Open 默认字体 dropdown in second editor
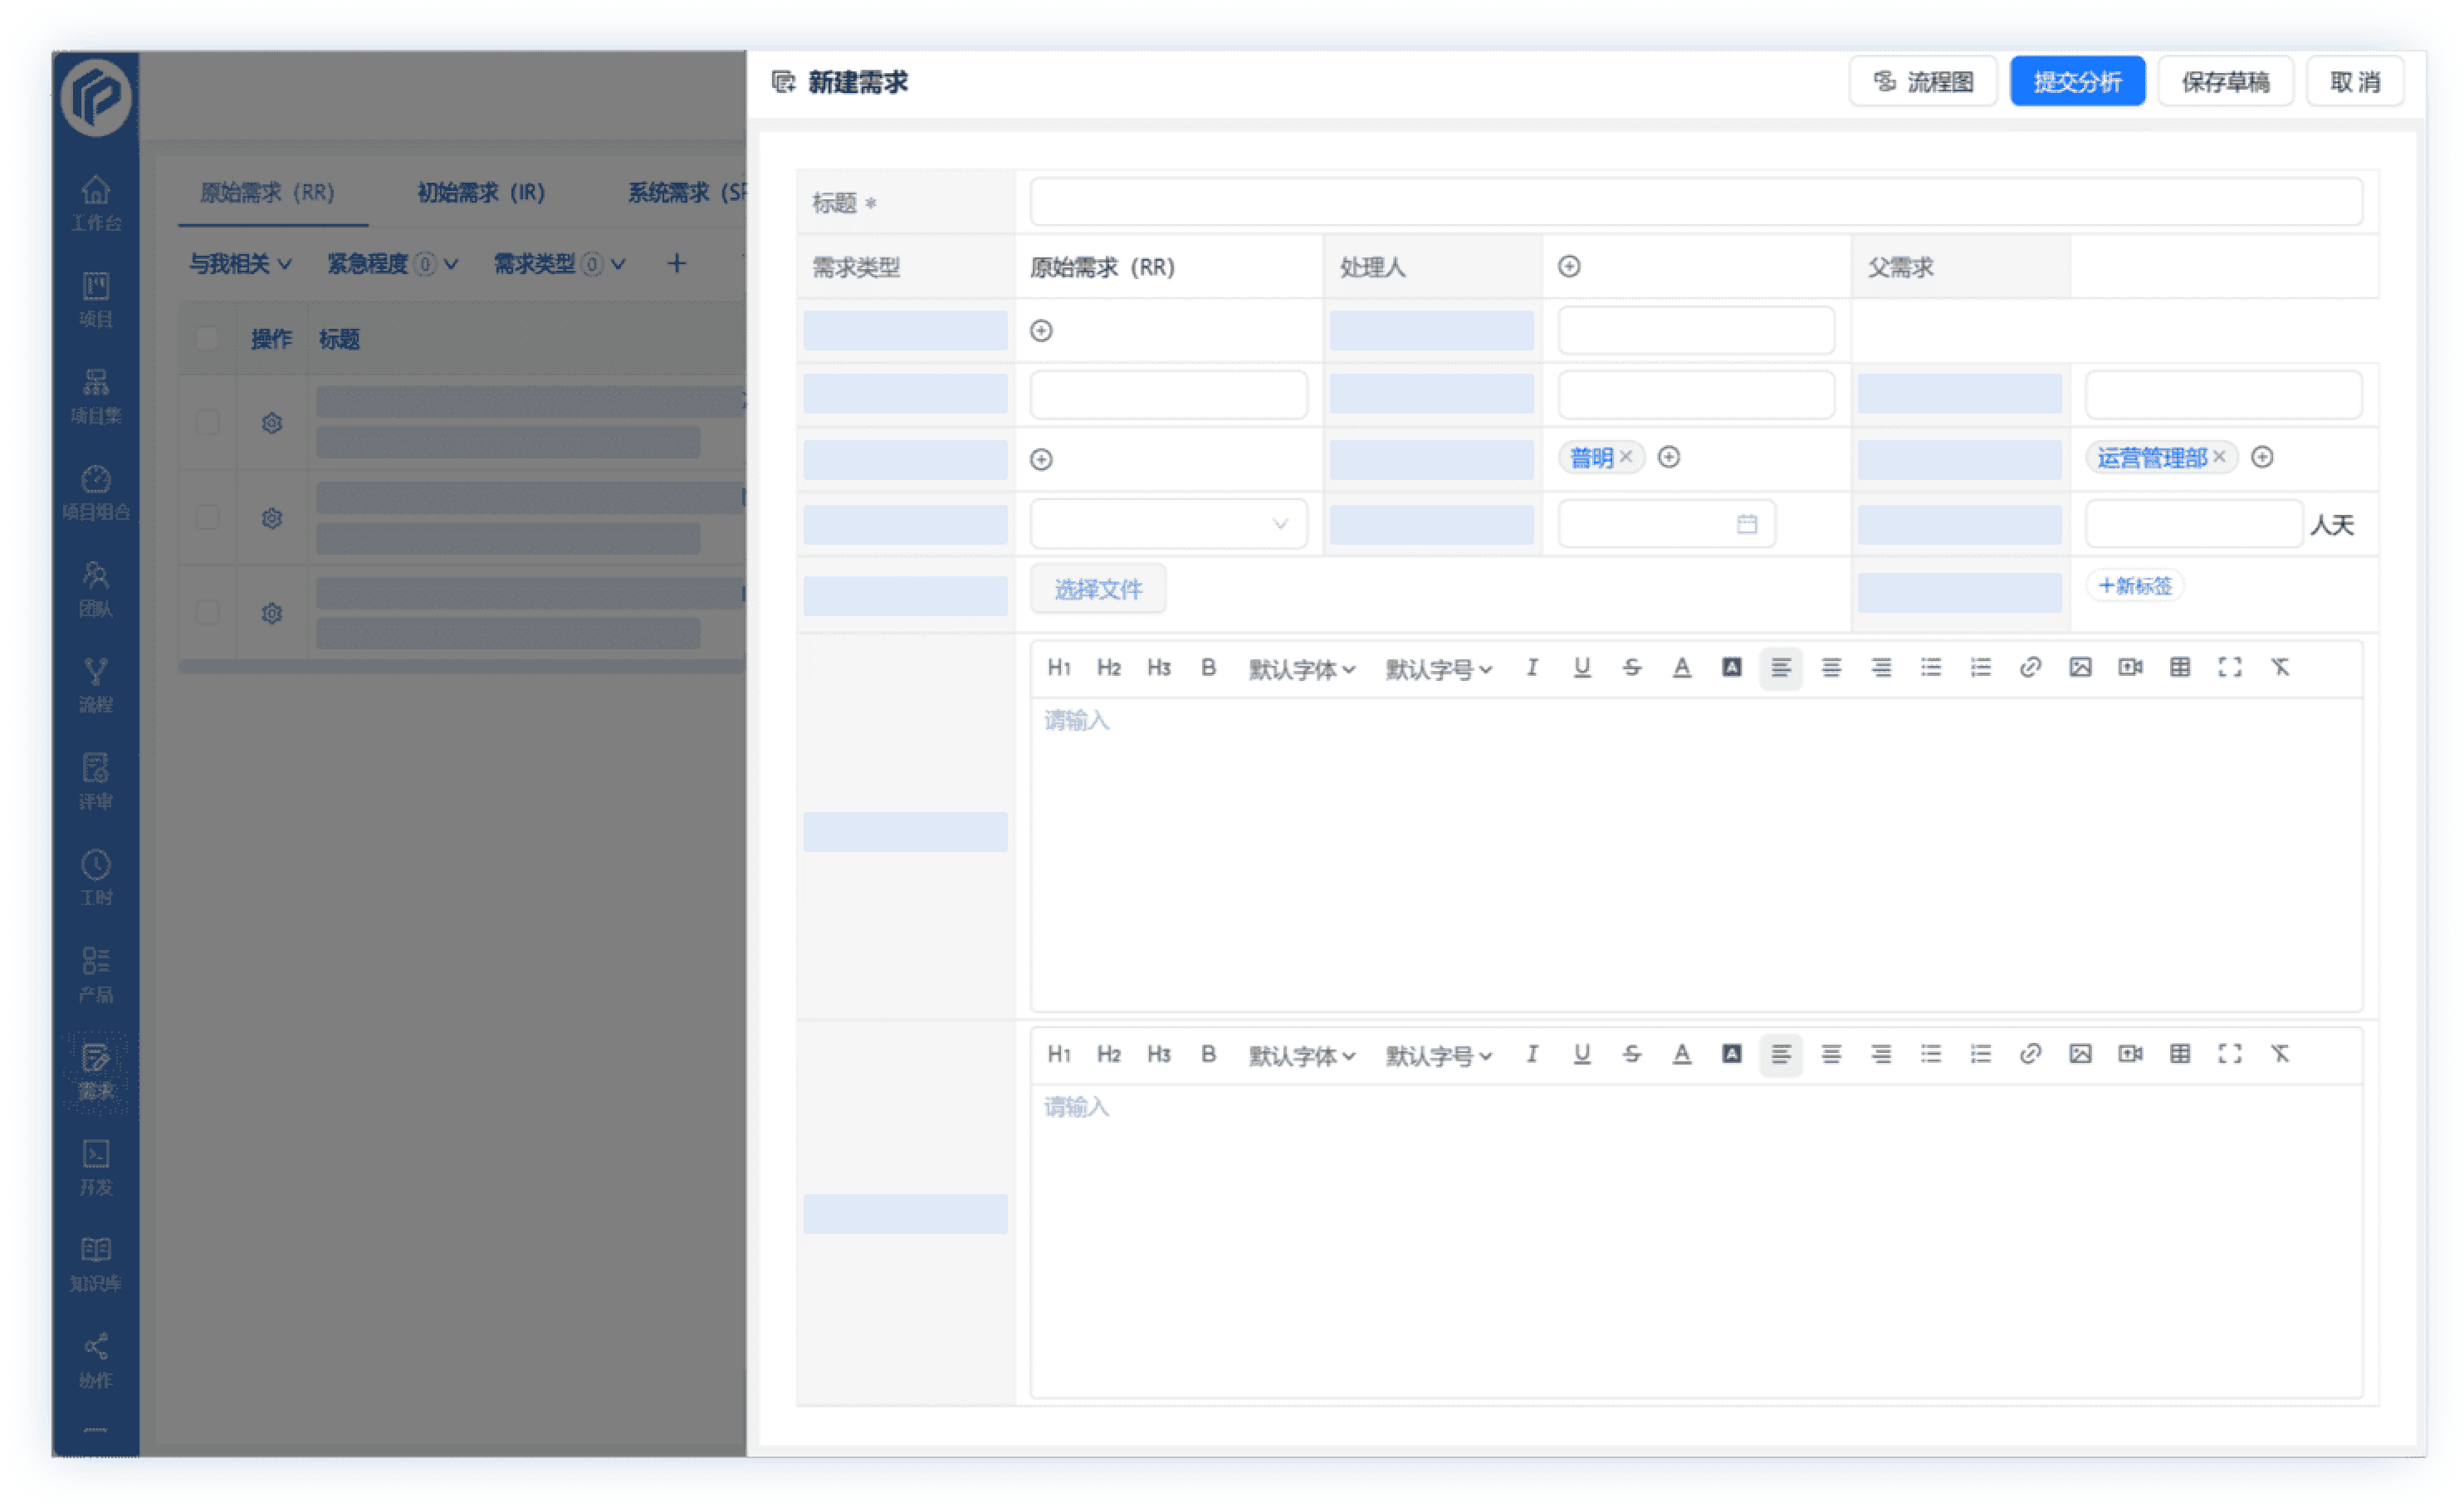 tap(1301, 1055)
